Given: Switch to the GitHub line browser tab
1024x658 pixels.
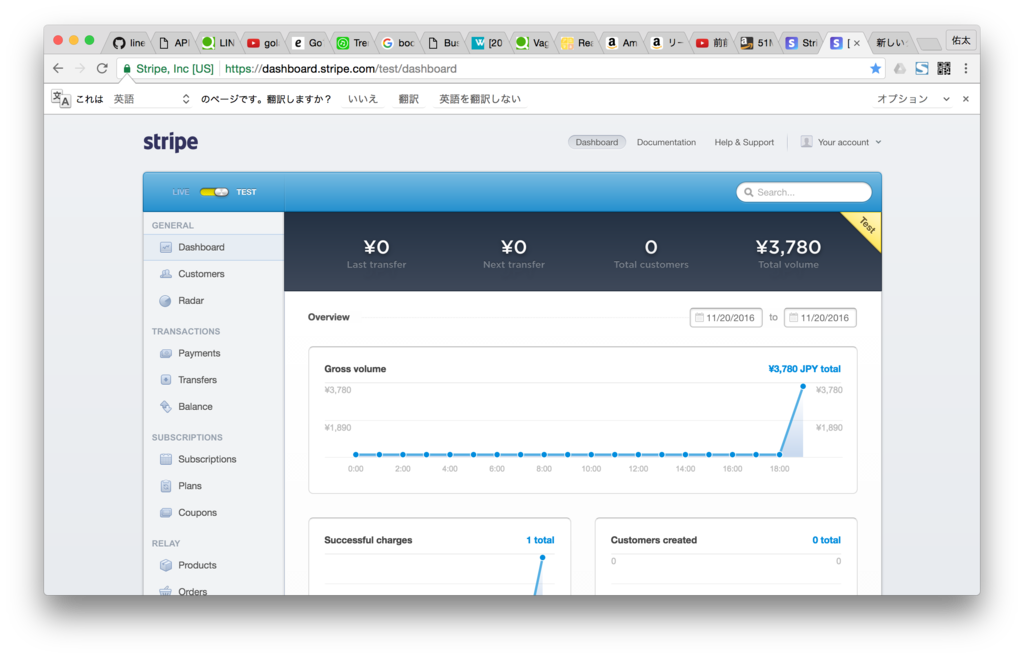Looking at the screenshot, I should click(x=129, y=43).
